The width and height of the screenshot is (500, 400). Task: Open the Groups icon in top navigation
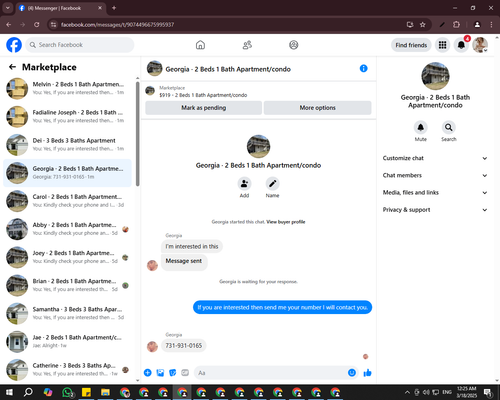point(294,45)
